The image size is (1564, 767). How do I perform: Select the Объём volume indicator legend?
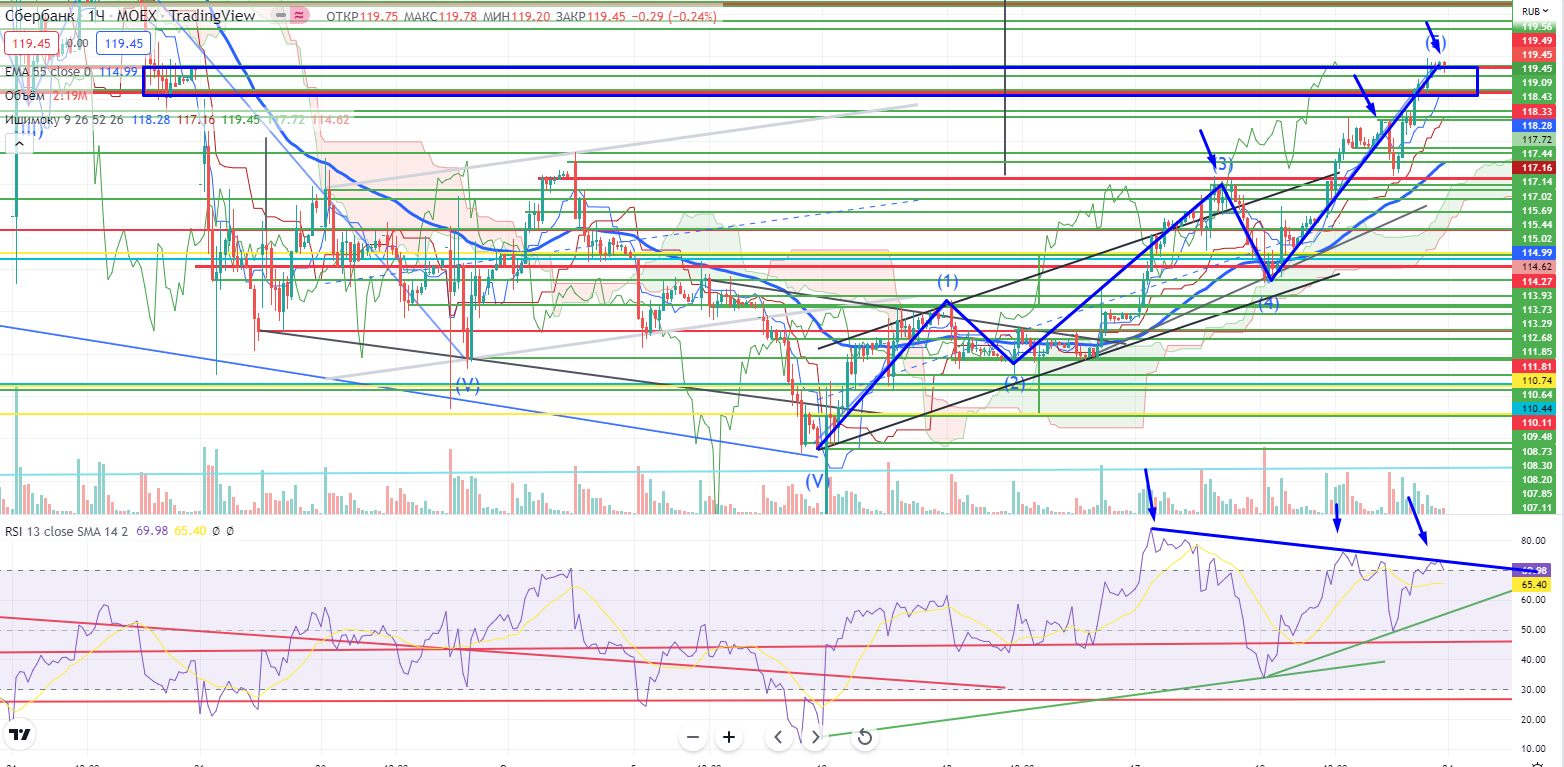(x=25, y=95)
